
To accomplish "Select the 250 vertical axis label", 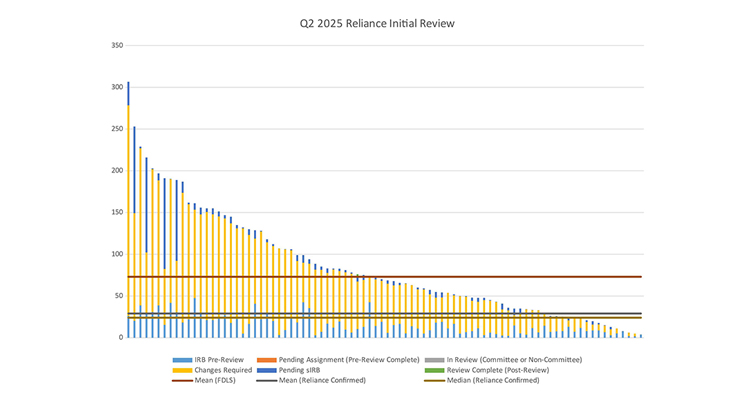I will point(116,129).
